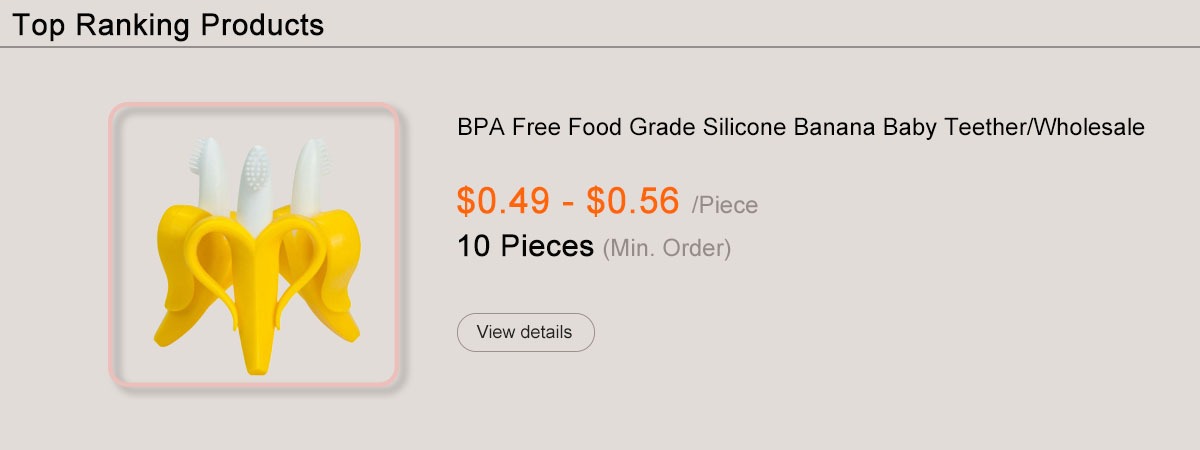This screenshot has width=1200, height=450.
Task: Click the /Piece unit label
Action: click(x=725, y=206)
